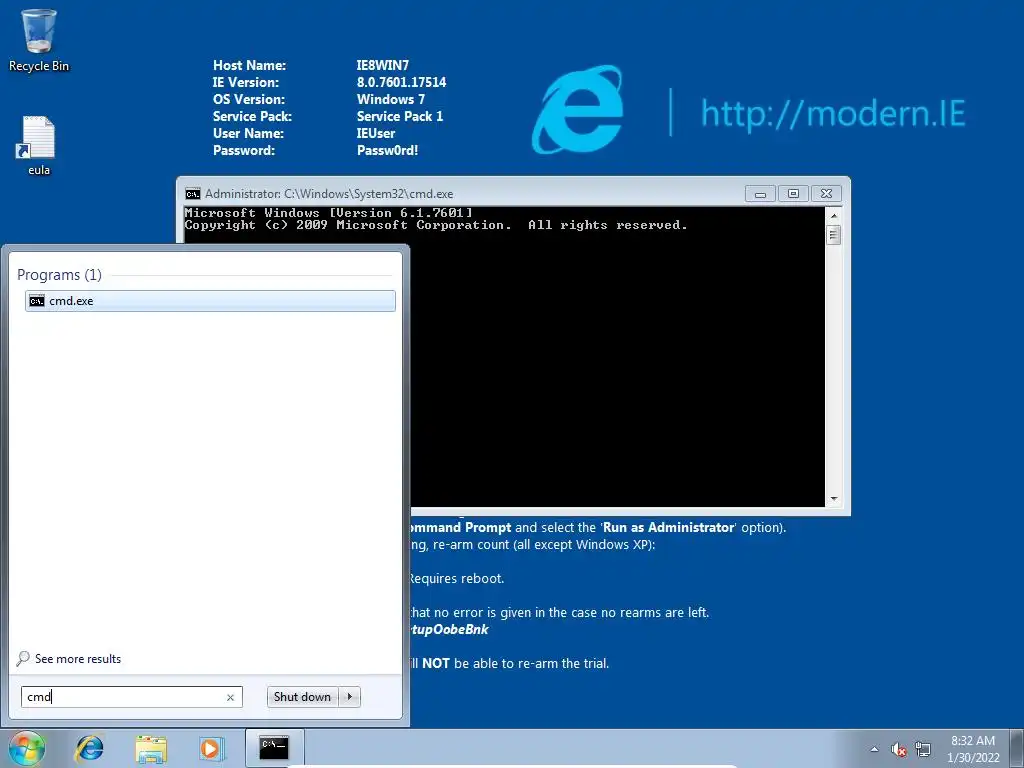This screenshot has height=768, width=1024.
Task: Click the http://modern.IE wallpaper text
Action: click(833, 113)
